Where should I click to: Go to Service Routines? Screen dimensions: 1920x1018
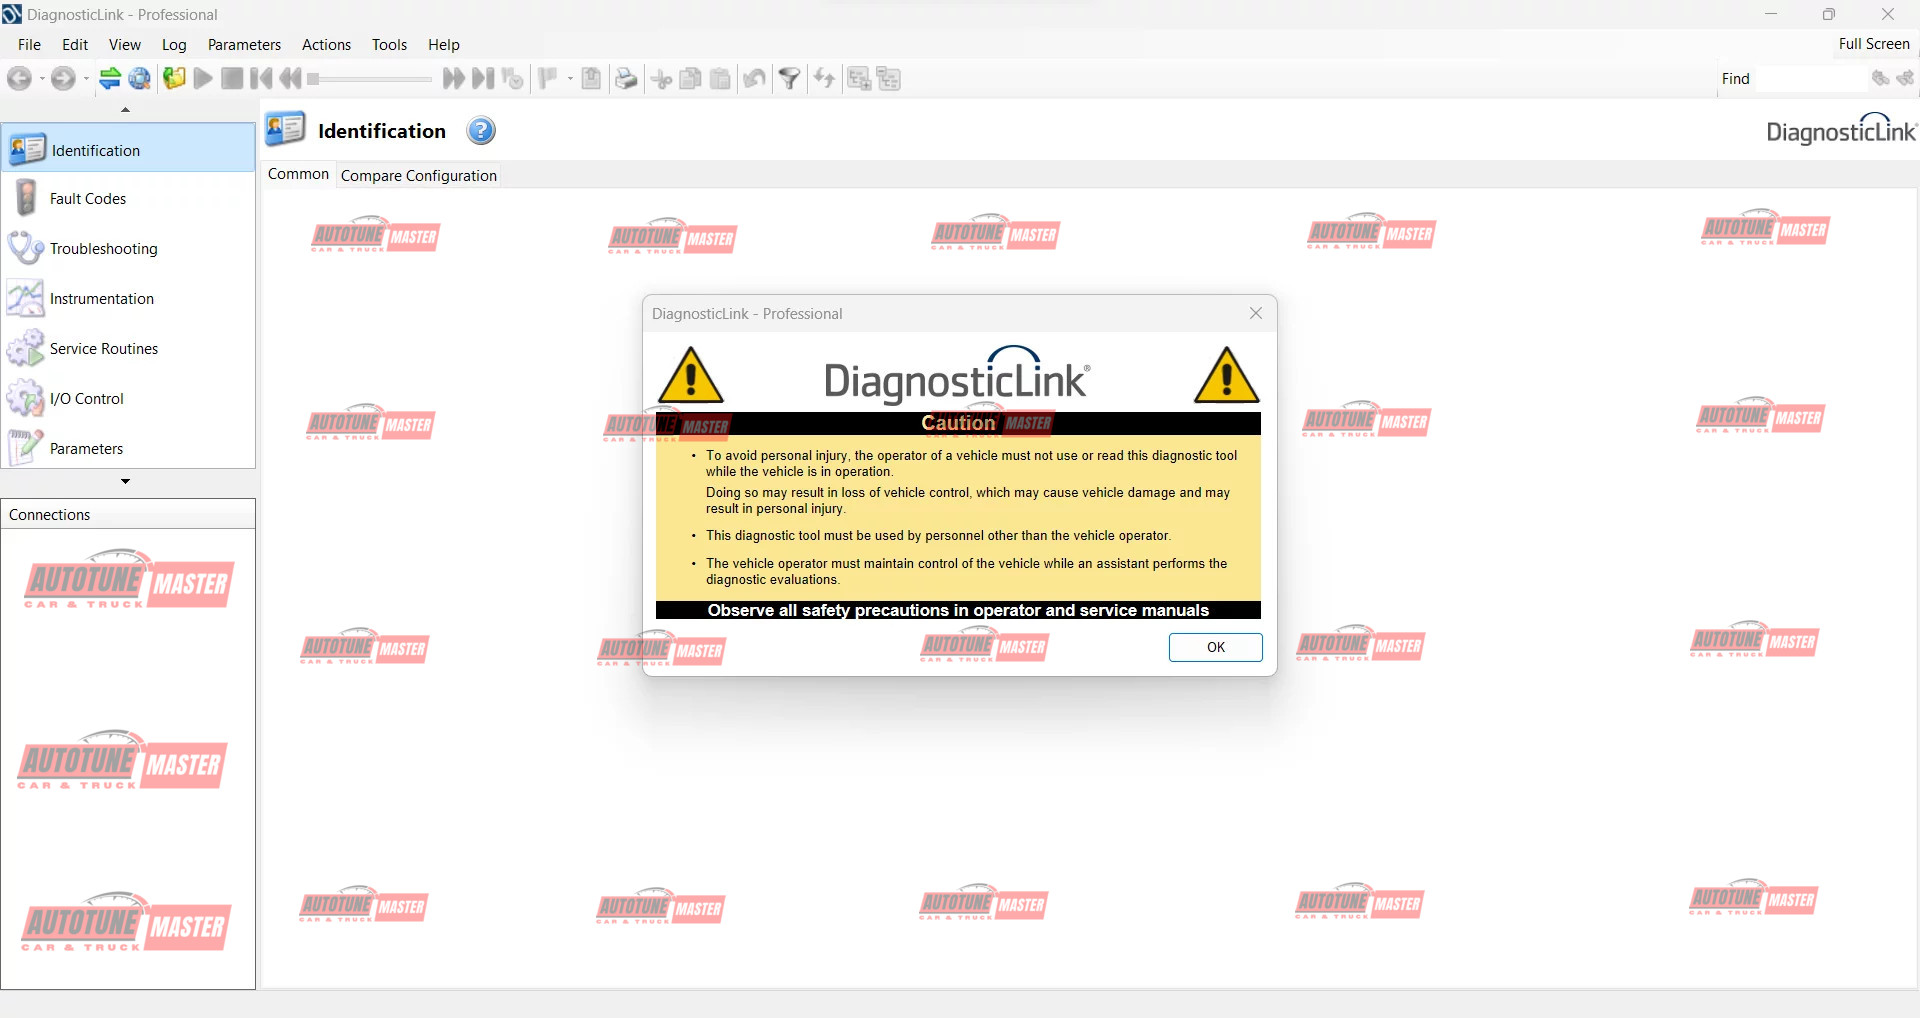pos(103,349)
